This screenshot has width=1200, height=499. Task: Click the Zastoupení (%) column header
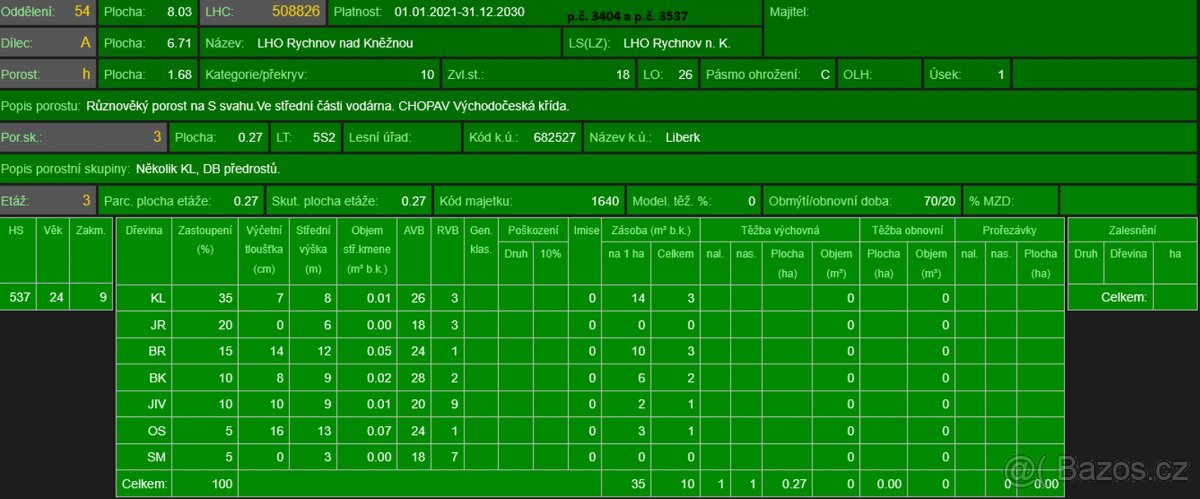[196, 240]
